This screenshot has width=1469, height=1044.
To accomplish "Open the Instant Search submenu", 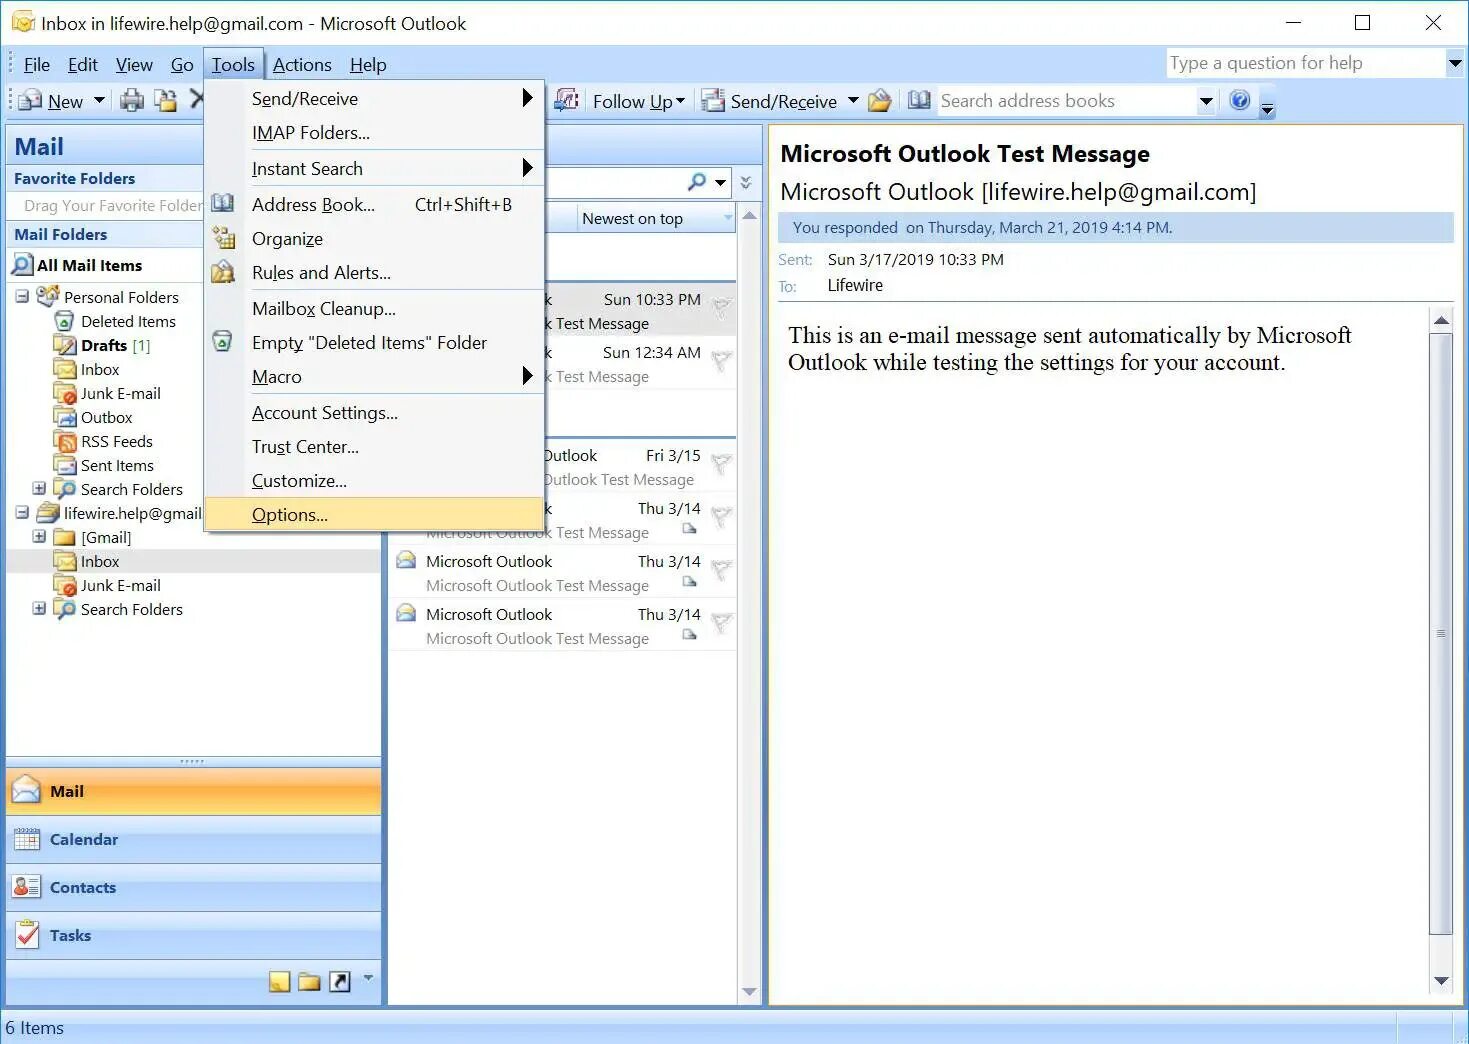I will (x=374, y=168).
